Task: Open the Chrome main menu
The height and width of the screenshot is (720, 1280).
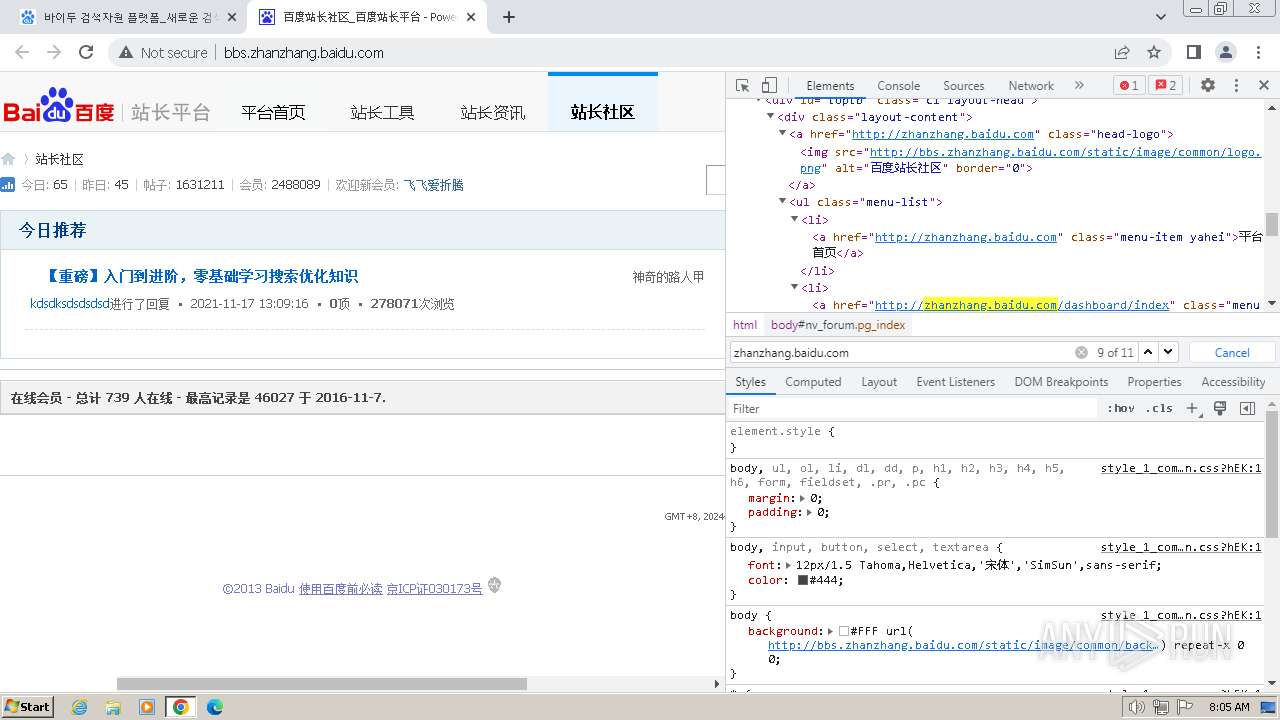Action: tap(1257, 53)
